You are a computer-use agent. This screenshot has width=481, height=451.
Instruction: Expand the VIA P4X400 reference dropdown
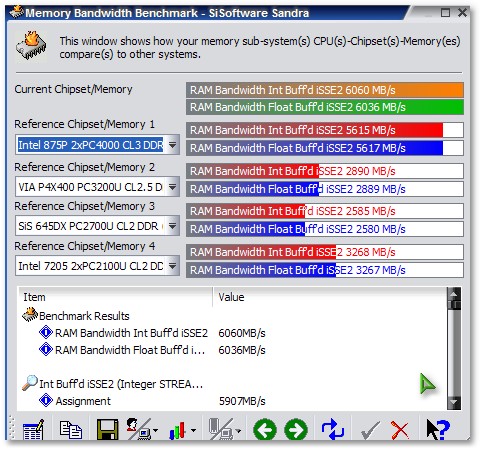(172, 187)
